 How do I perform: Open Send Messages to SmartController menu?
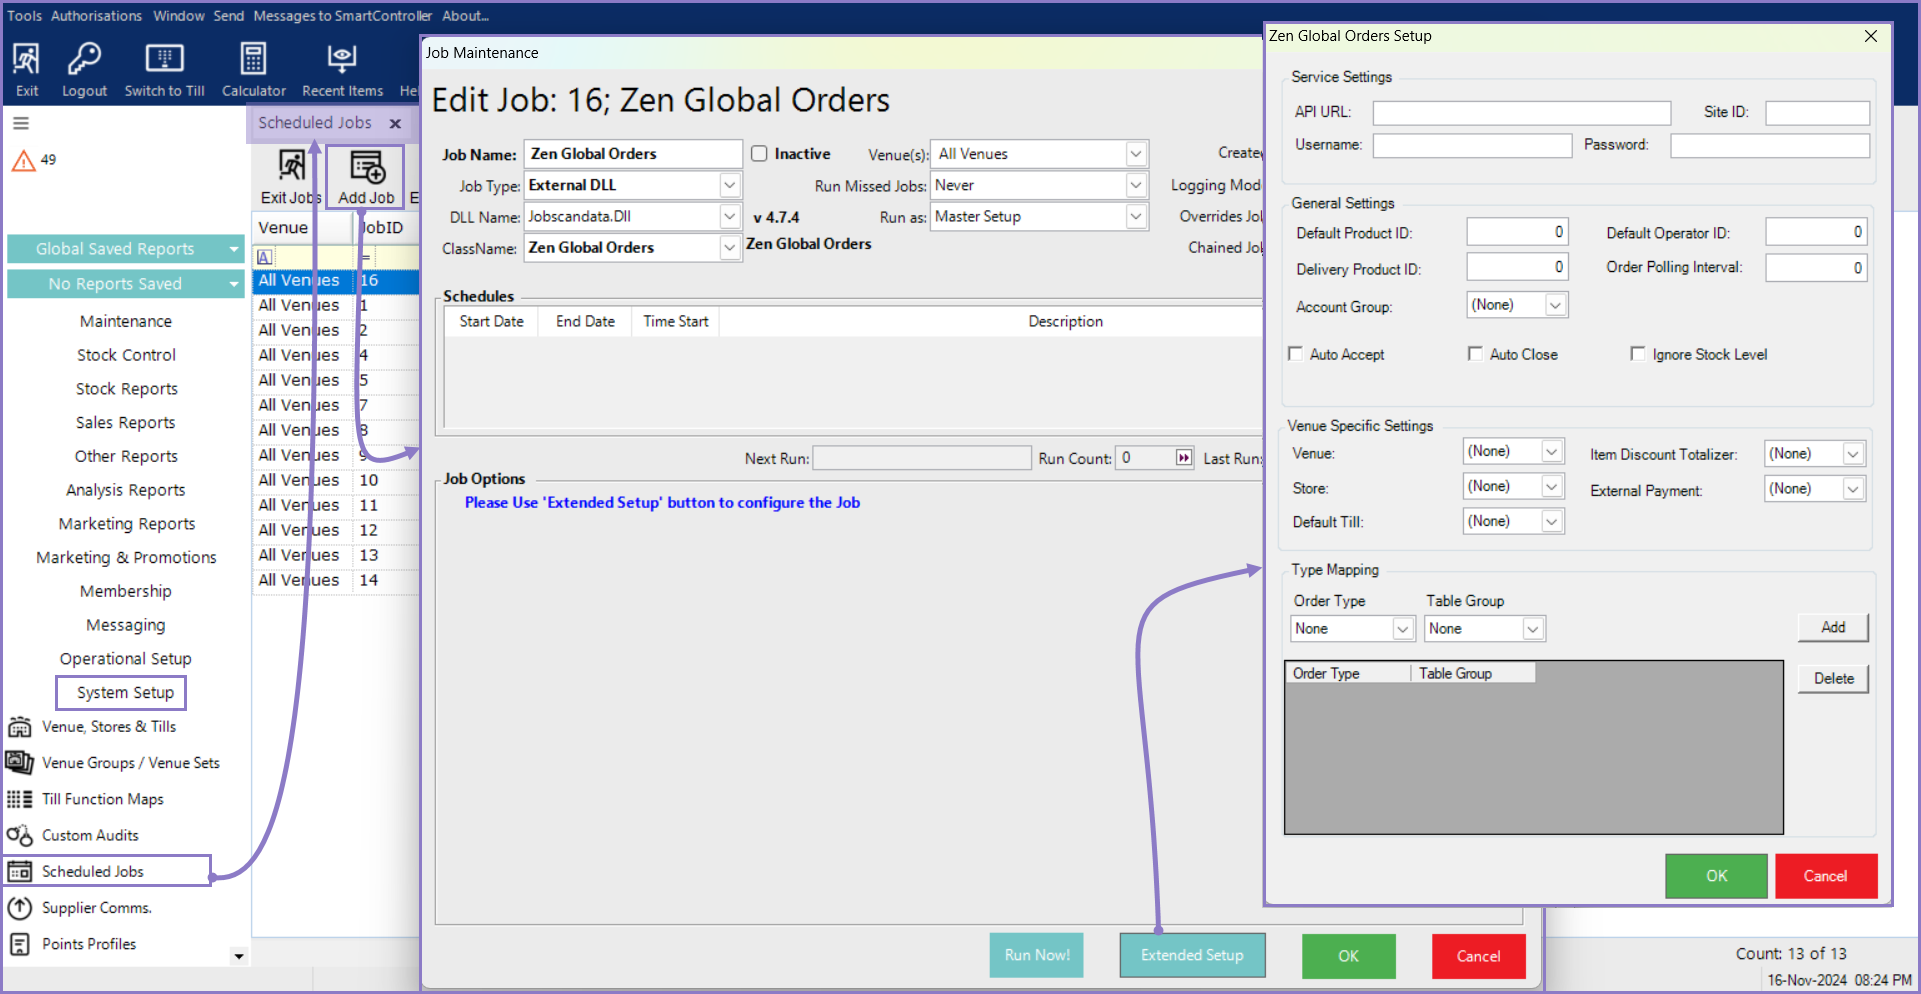click(x=322, y=16)
